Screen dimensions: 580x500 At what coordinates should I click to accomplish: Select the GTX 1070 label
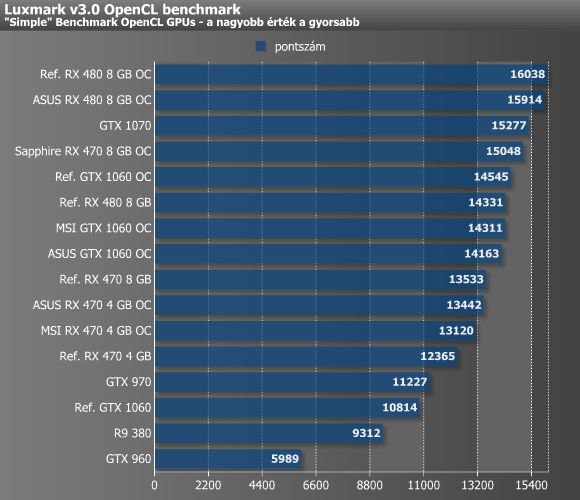coord(125,126)
